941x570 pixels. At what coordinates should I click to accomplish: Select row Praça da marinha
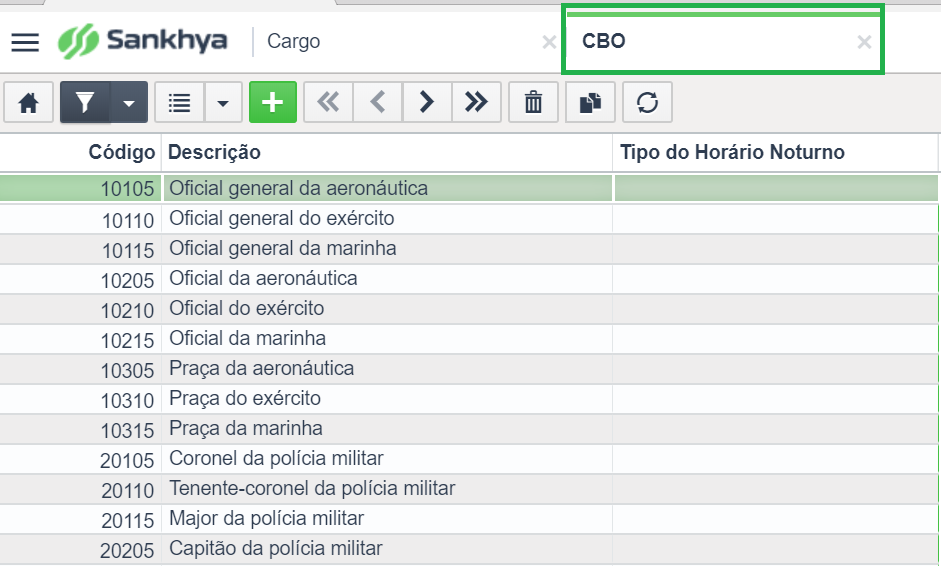coord(469,429)
